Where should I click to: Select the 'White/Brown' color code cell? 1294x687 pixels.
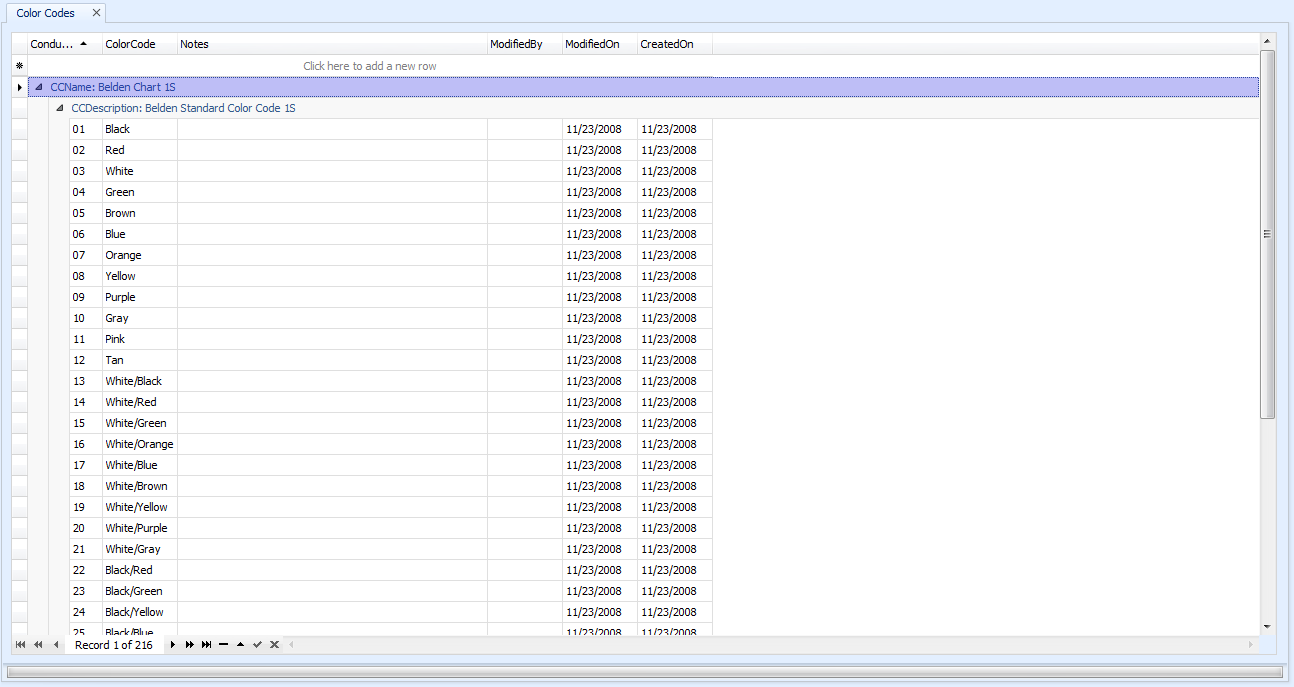(139, 486)
